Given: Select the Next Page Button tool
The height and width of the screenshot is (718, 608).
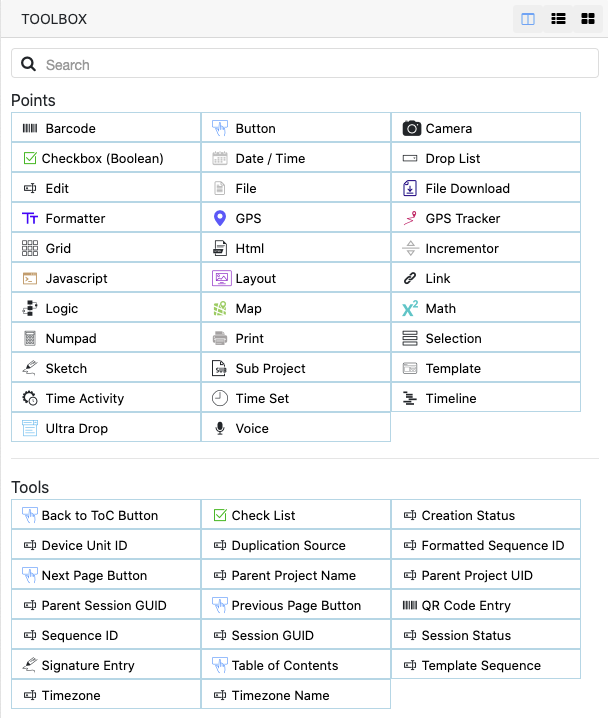Looking at the screenshot, I should tap(94, 575).
